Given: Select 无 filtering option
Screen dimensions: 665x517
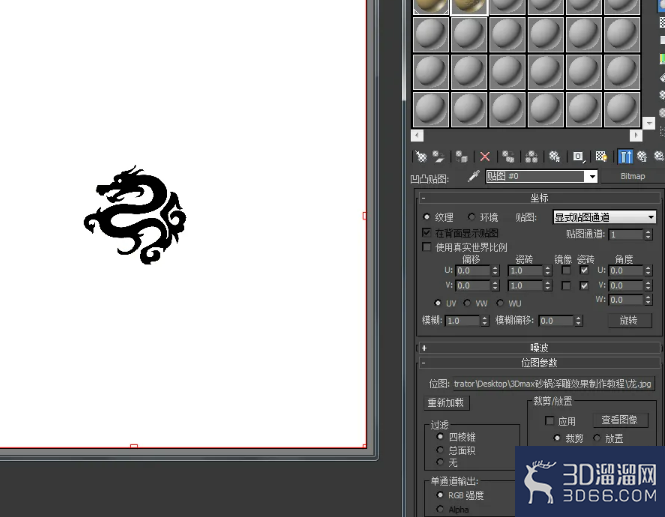Looking at the screenshot, I should 440,462.
